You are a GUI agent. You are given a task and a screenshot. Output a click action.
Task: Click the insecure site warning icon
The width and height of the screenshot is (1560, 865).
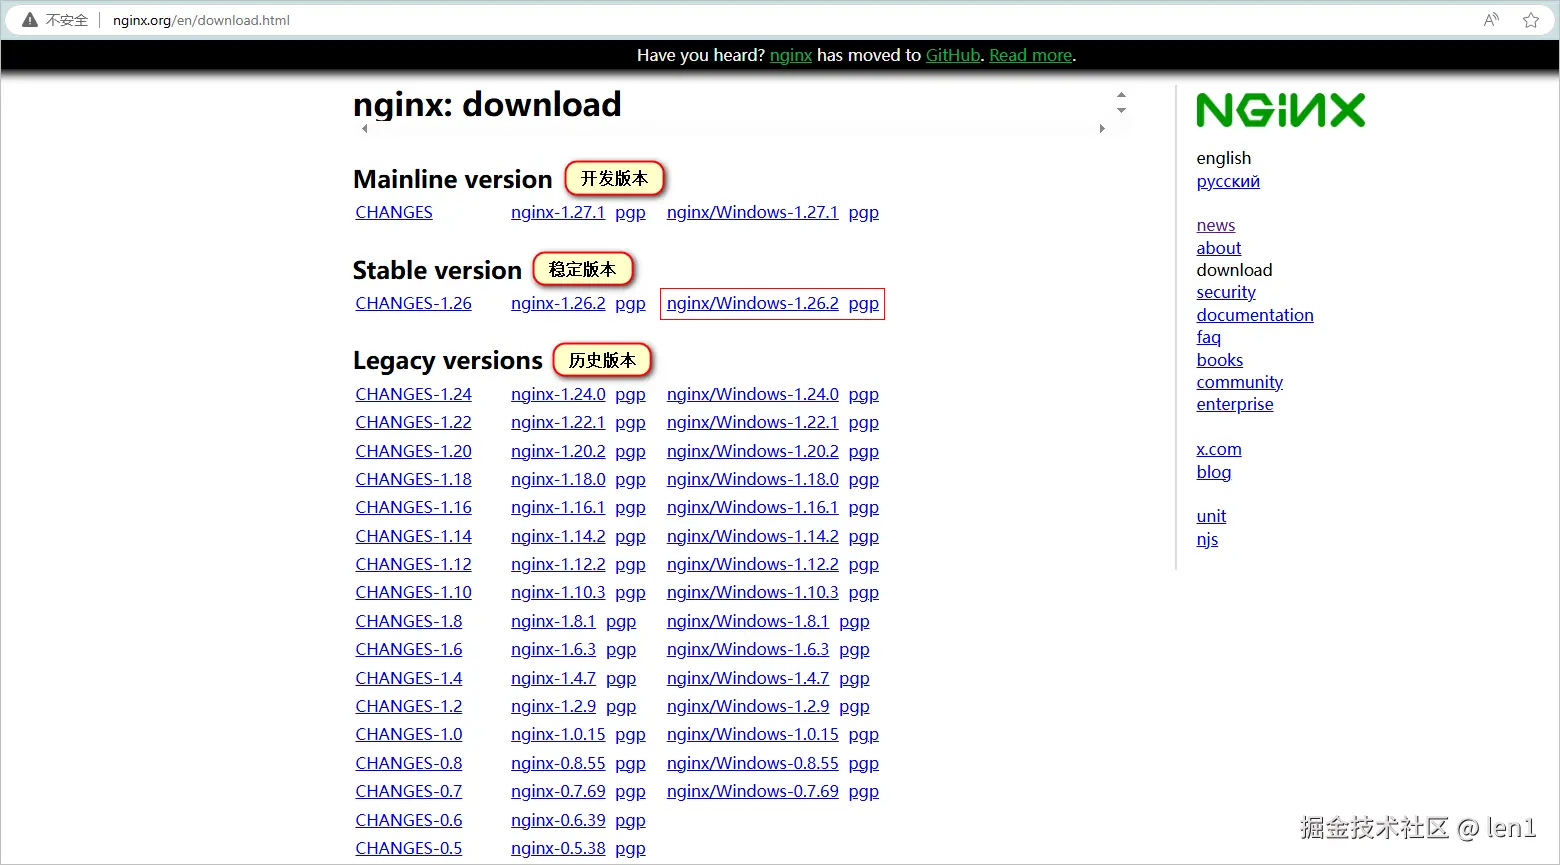(30, 20)
